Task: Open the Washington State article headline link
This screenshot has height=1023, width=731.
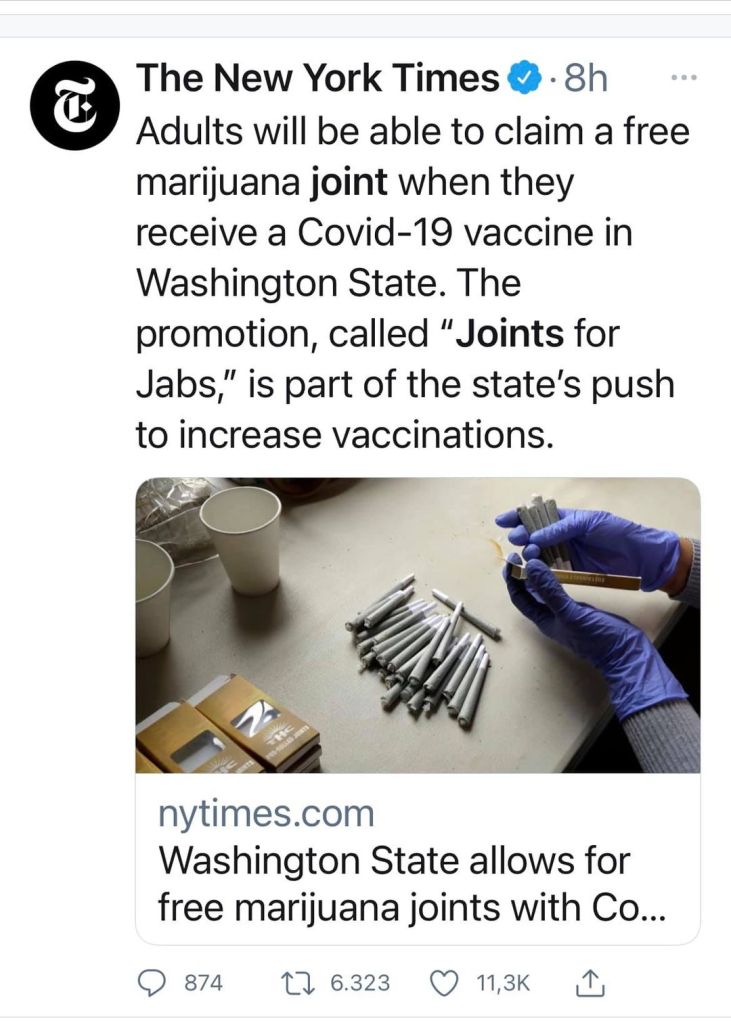Action: [x=412, y=884]
